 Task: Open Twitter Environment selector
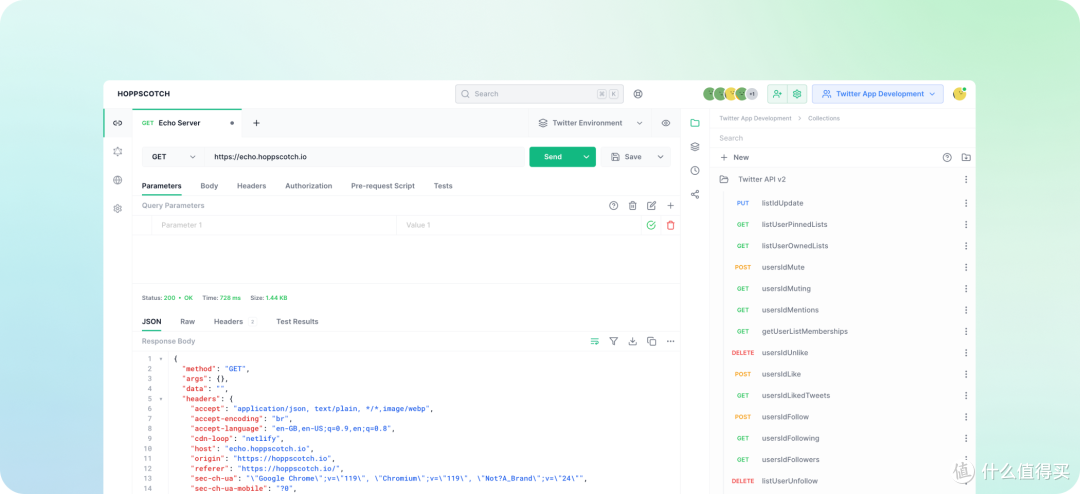click(590, 123)
